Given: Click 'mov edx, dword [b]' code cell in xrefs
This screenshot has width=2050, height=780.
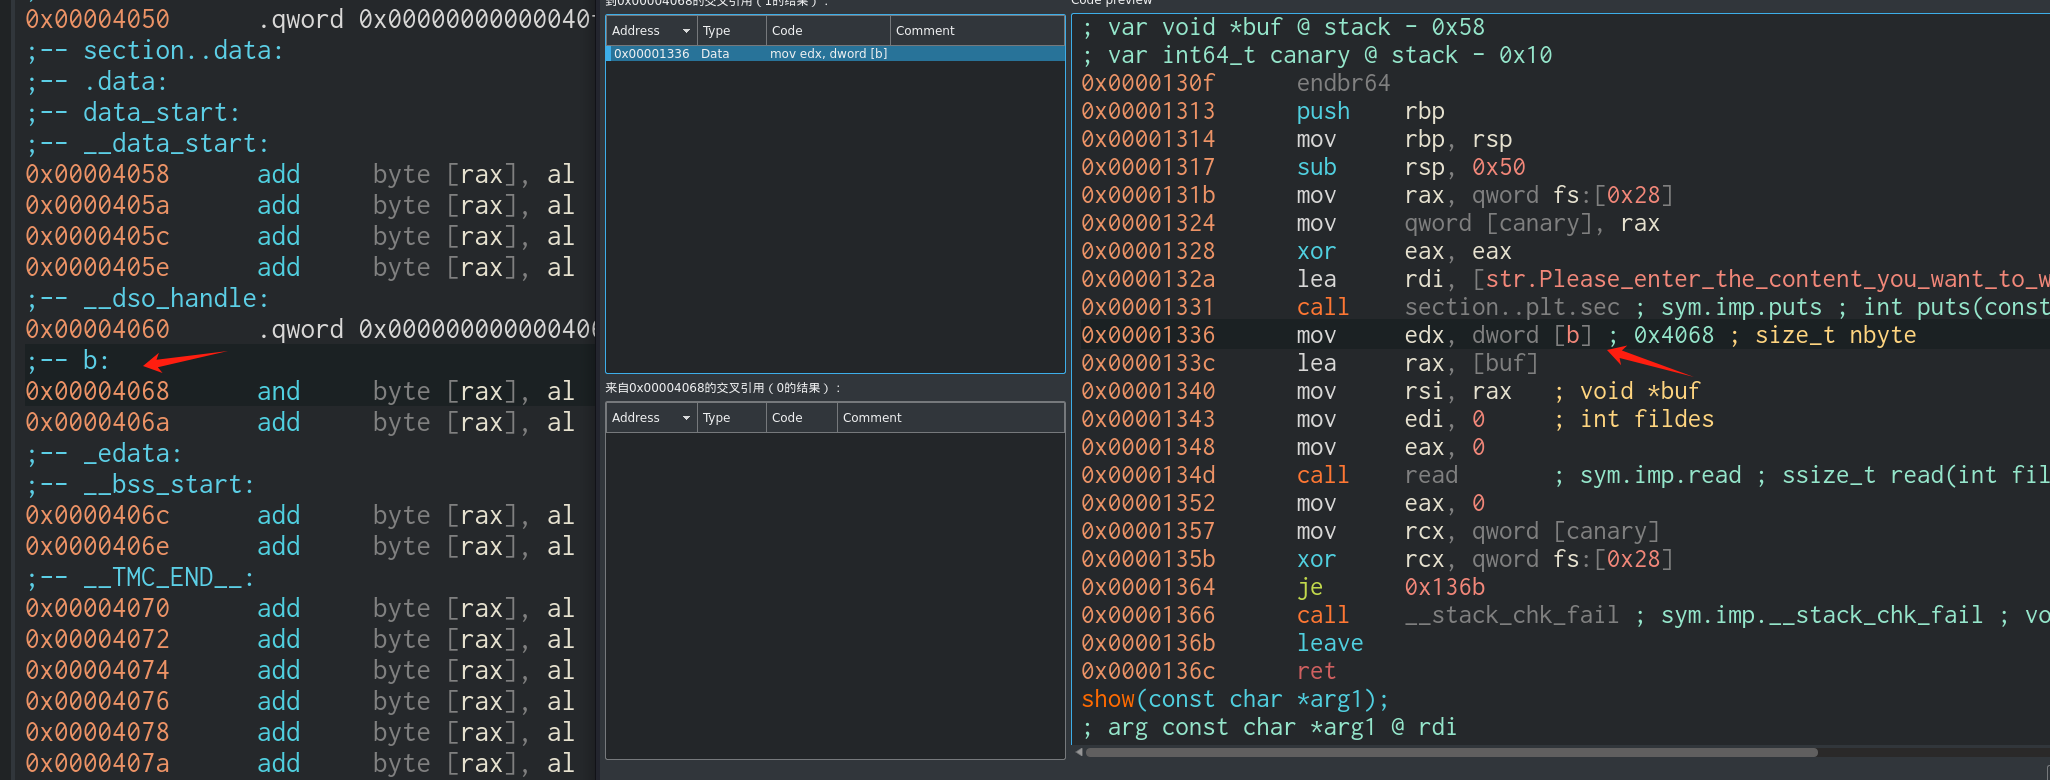Looking at the screenshot, I should 828,54.
